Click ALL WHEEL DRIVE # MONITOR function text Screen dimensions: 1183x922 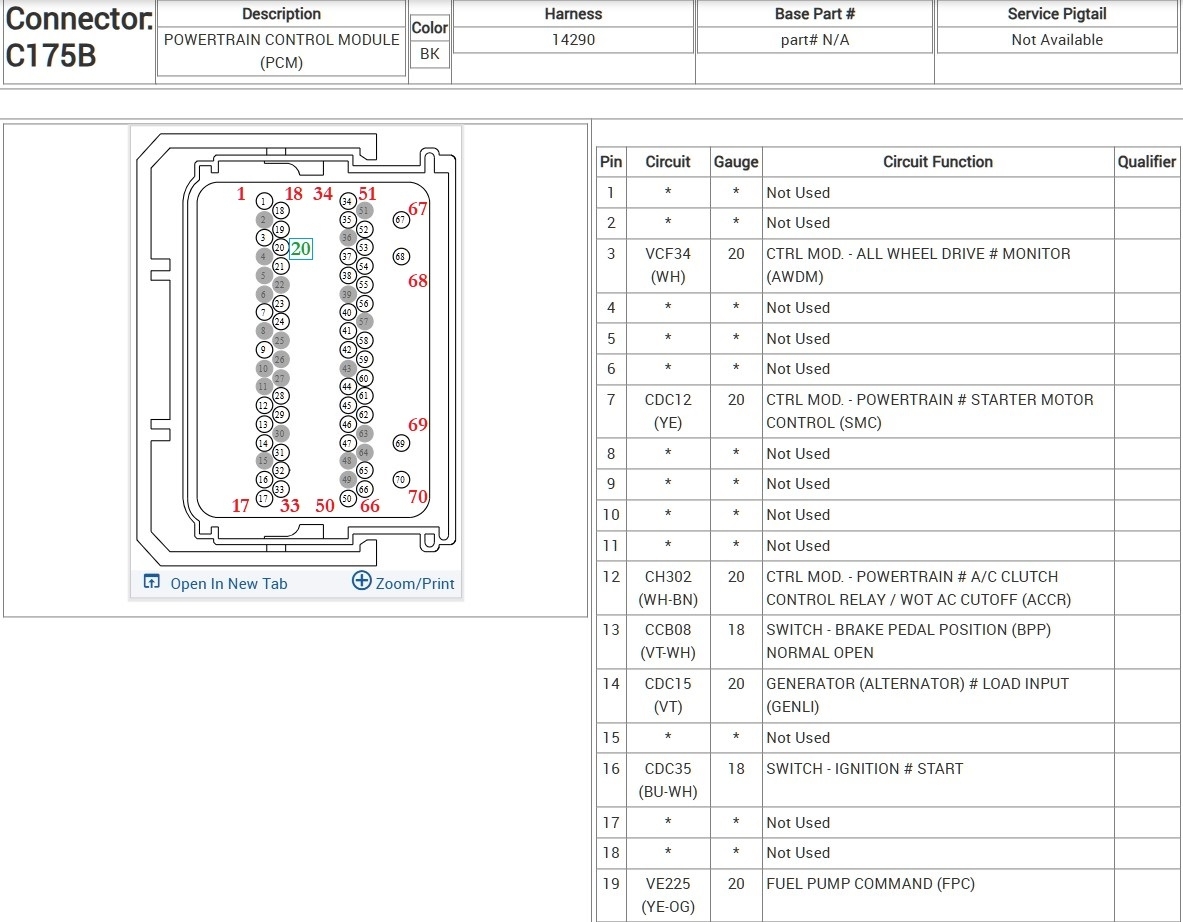pos(918,265)
